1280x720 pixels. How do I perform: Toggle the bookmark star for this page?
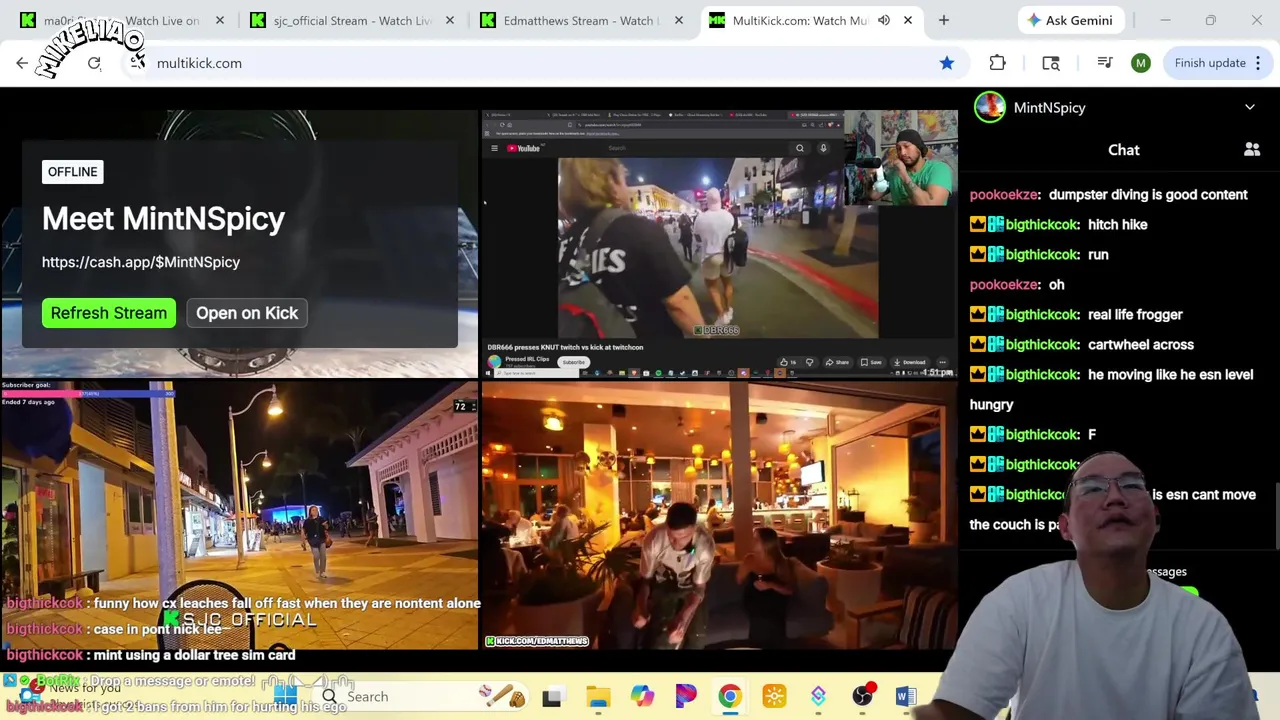pyautogui.click(x=947, y=63)
